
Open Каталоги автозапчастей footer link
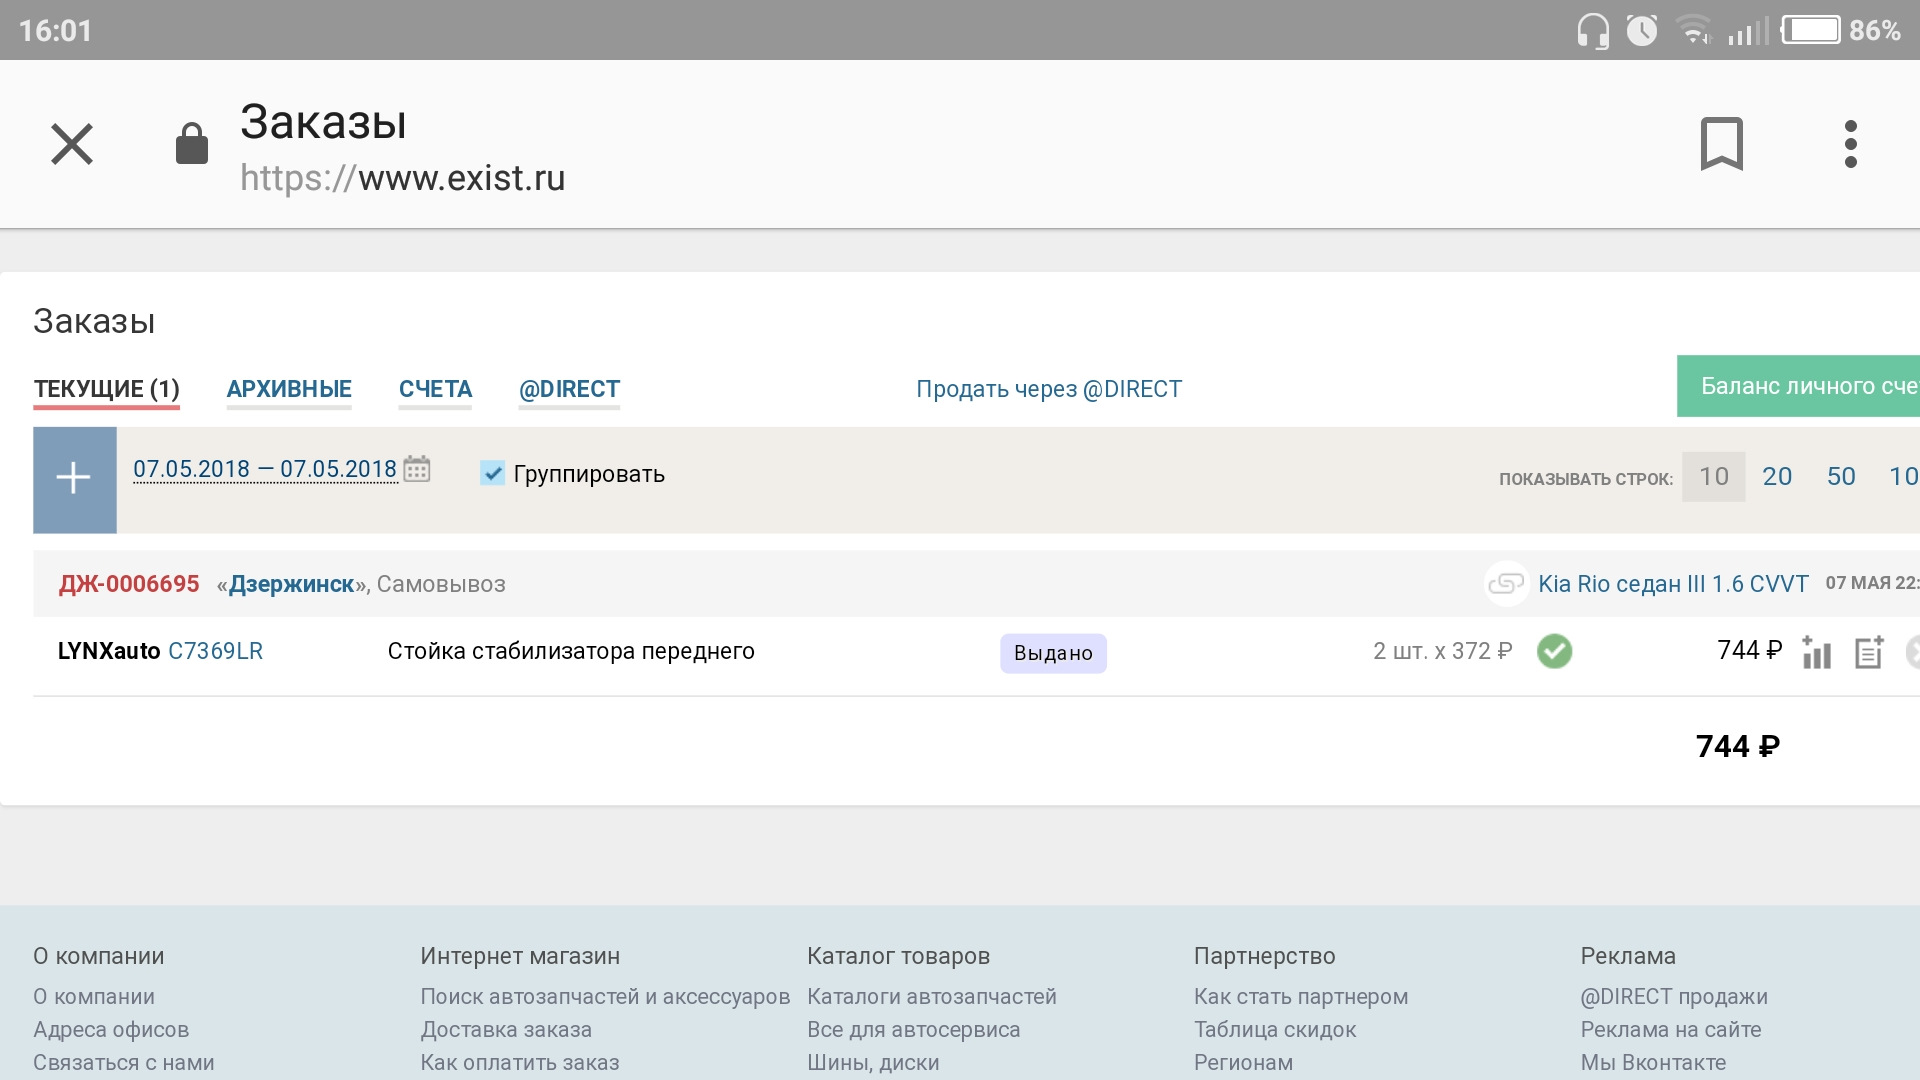pyautogui.click(x=932, y=997)
